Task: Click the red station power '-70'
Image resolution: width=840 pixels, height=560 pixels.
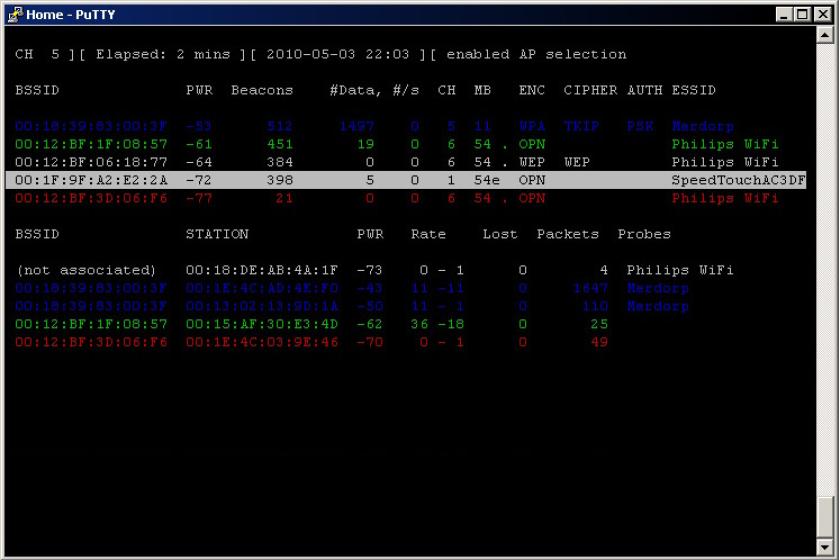Action: (x=370, y=342)
